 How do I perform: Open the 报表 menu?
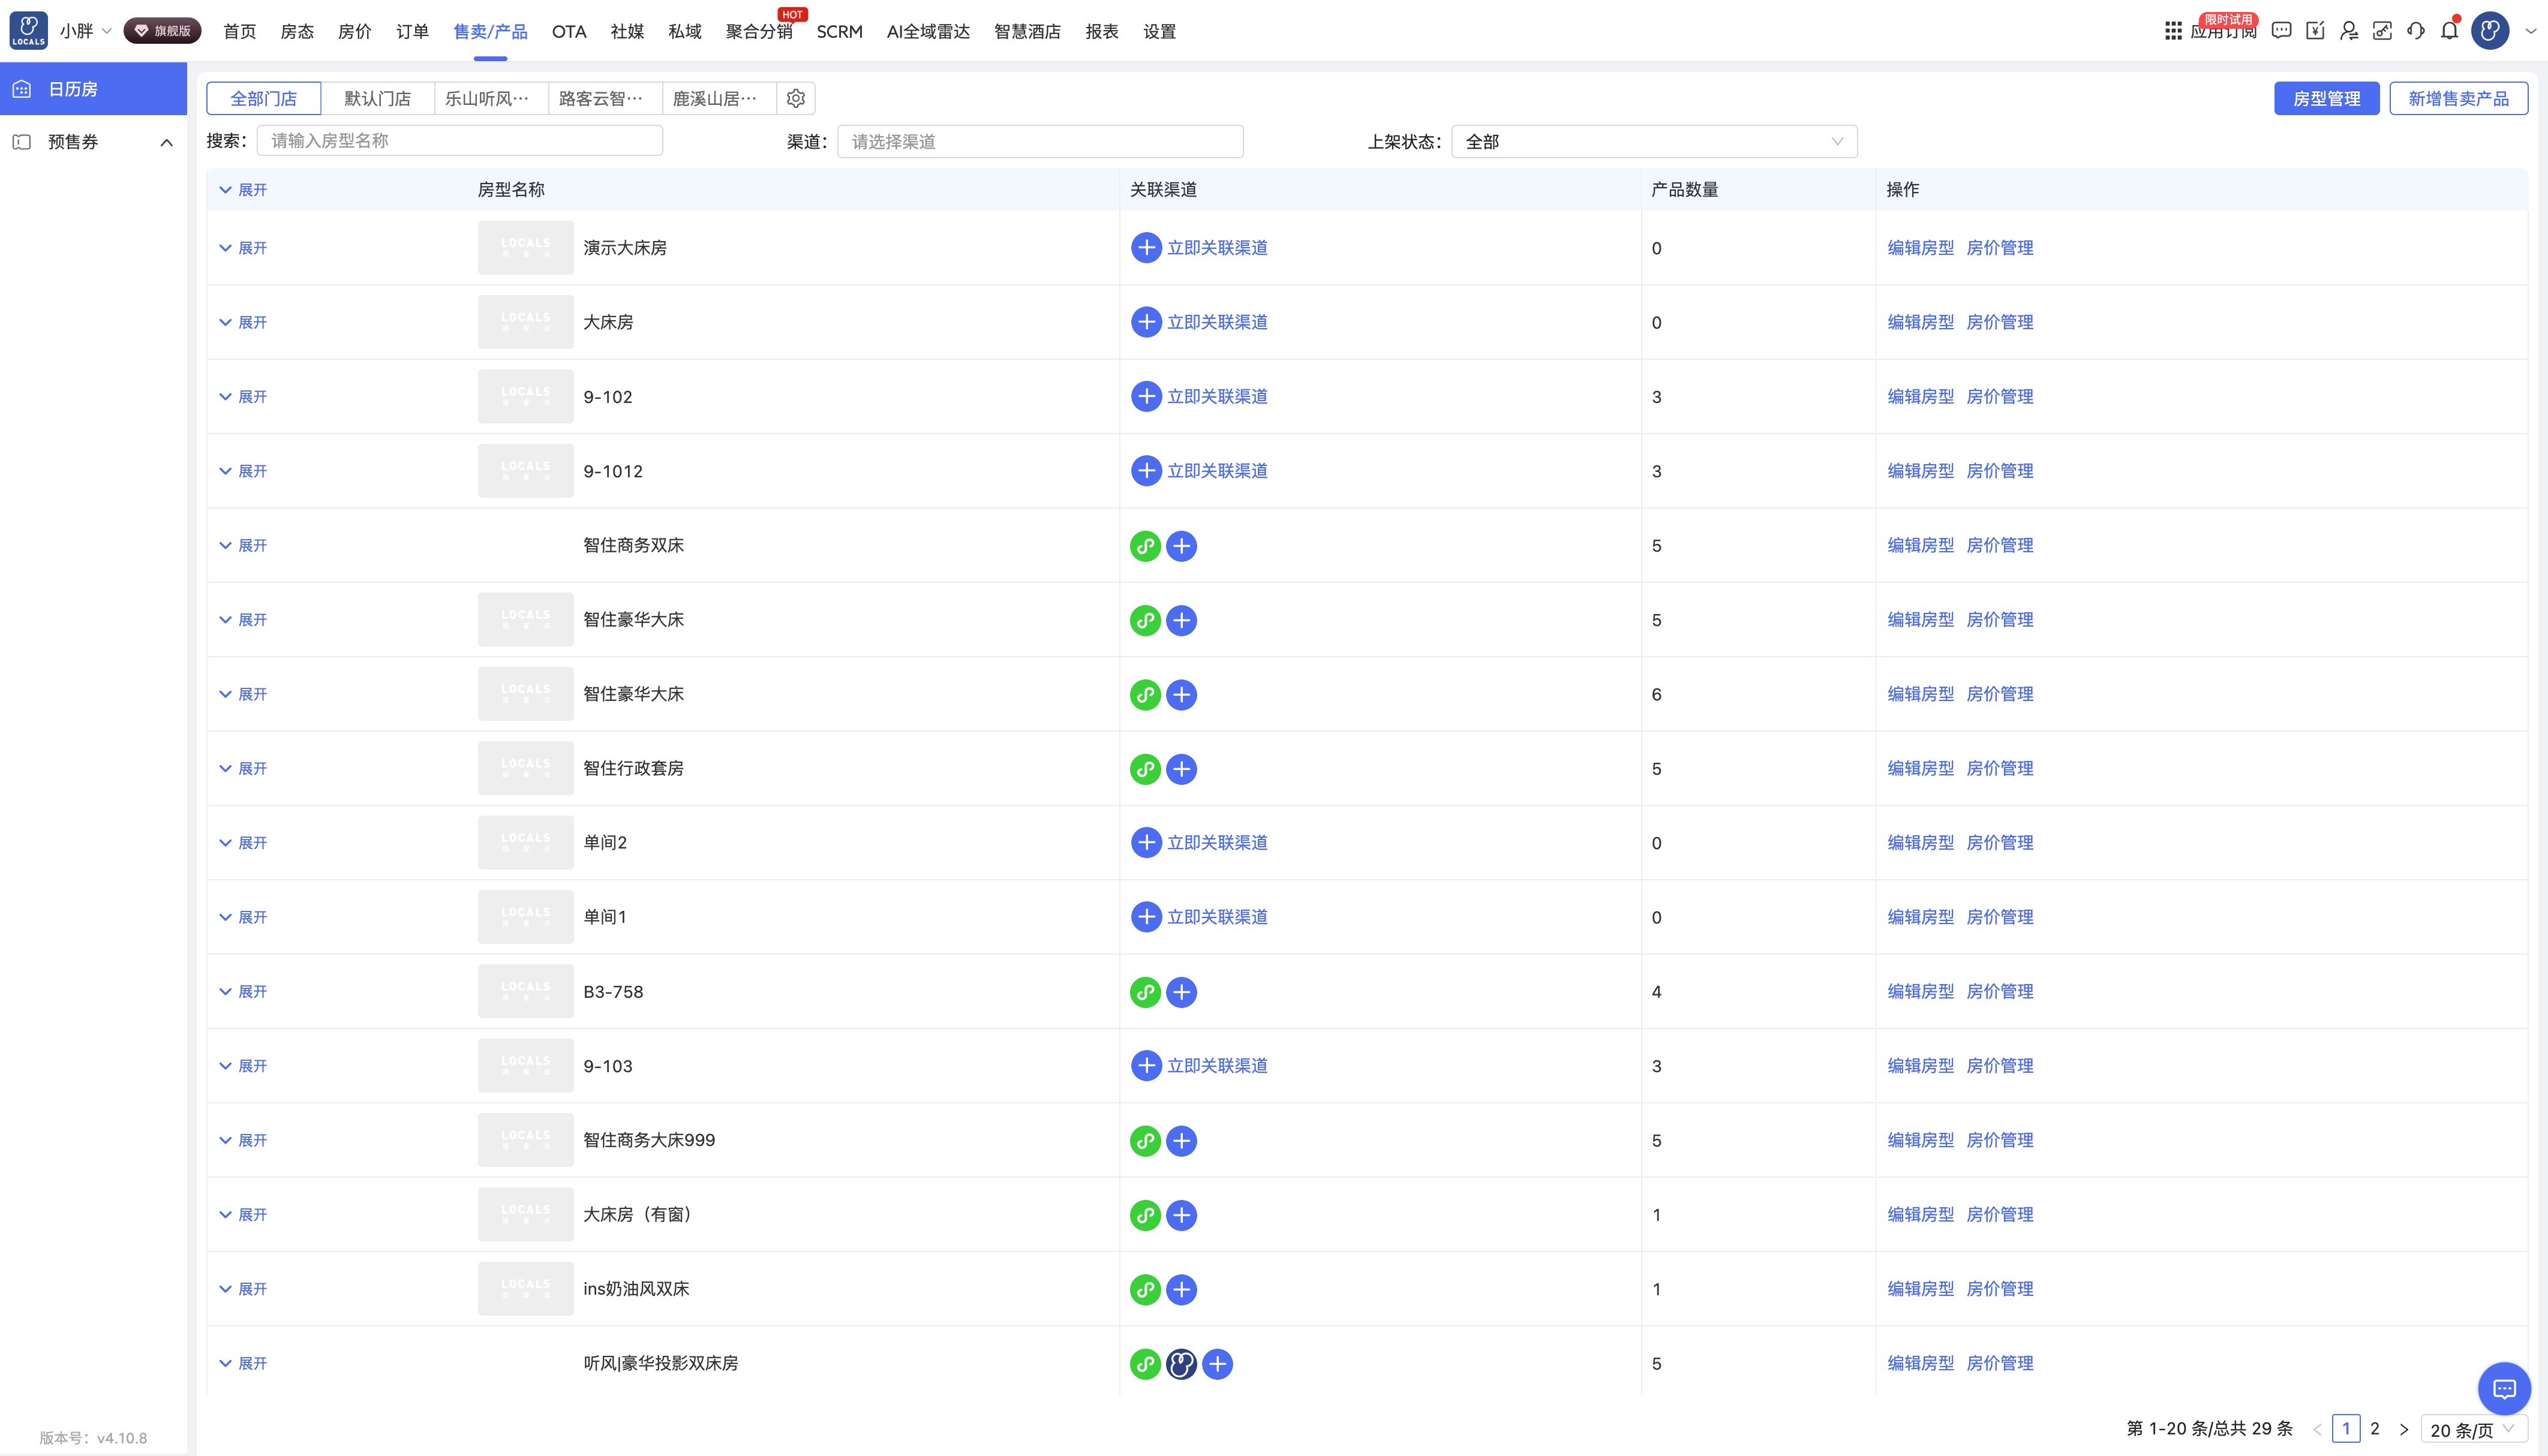click(x=1102, y=31)
